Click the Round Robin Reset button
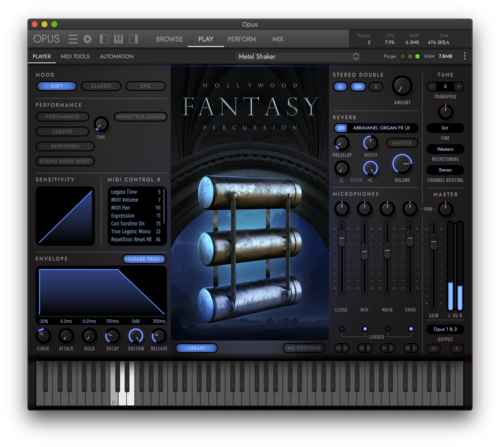The image size is (500, 447). [65, 161]
